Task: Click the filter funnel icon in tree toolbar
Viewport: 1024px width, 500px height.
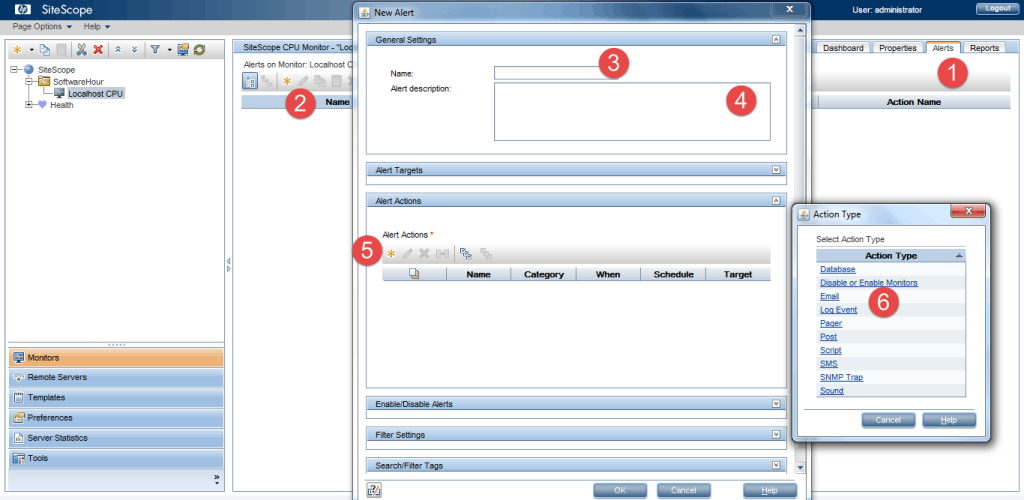Action: (155, 49)
